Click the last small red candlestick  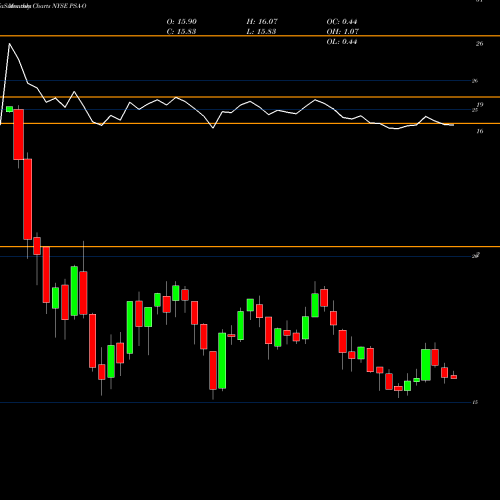click(x=454, y=377)
